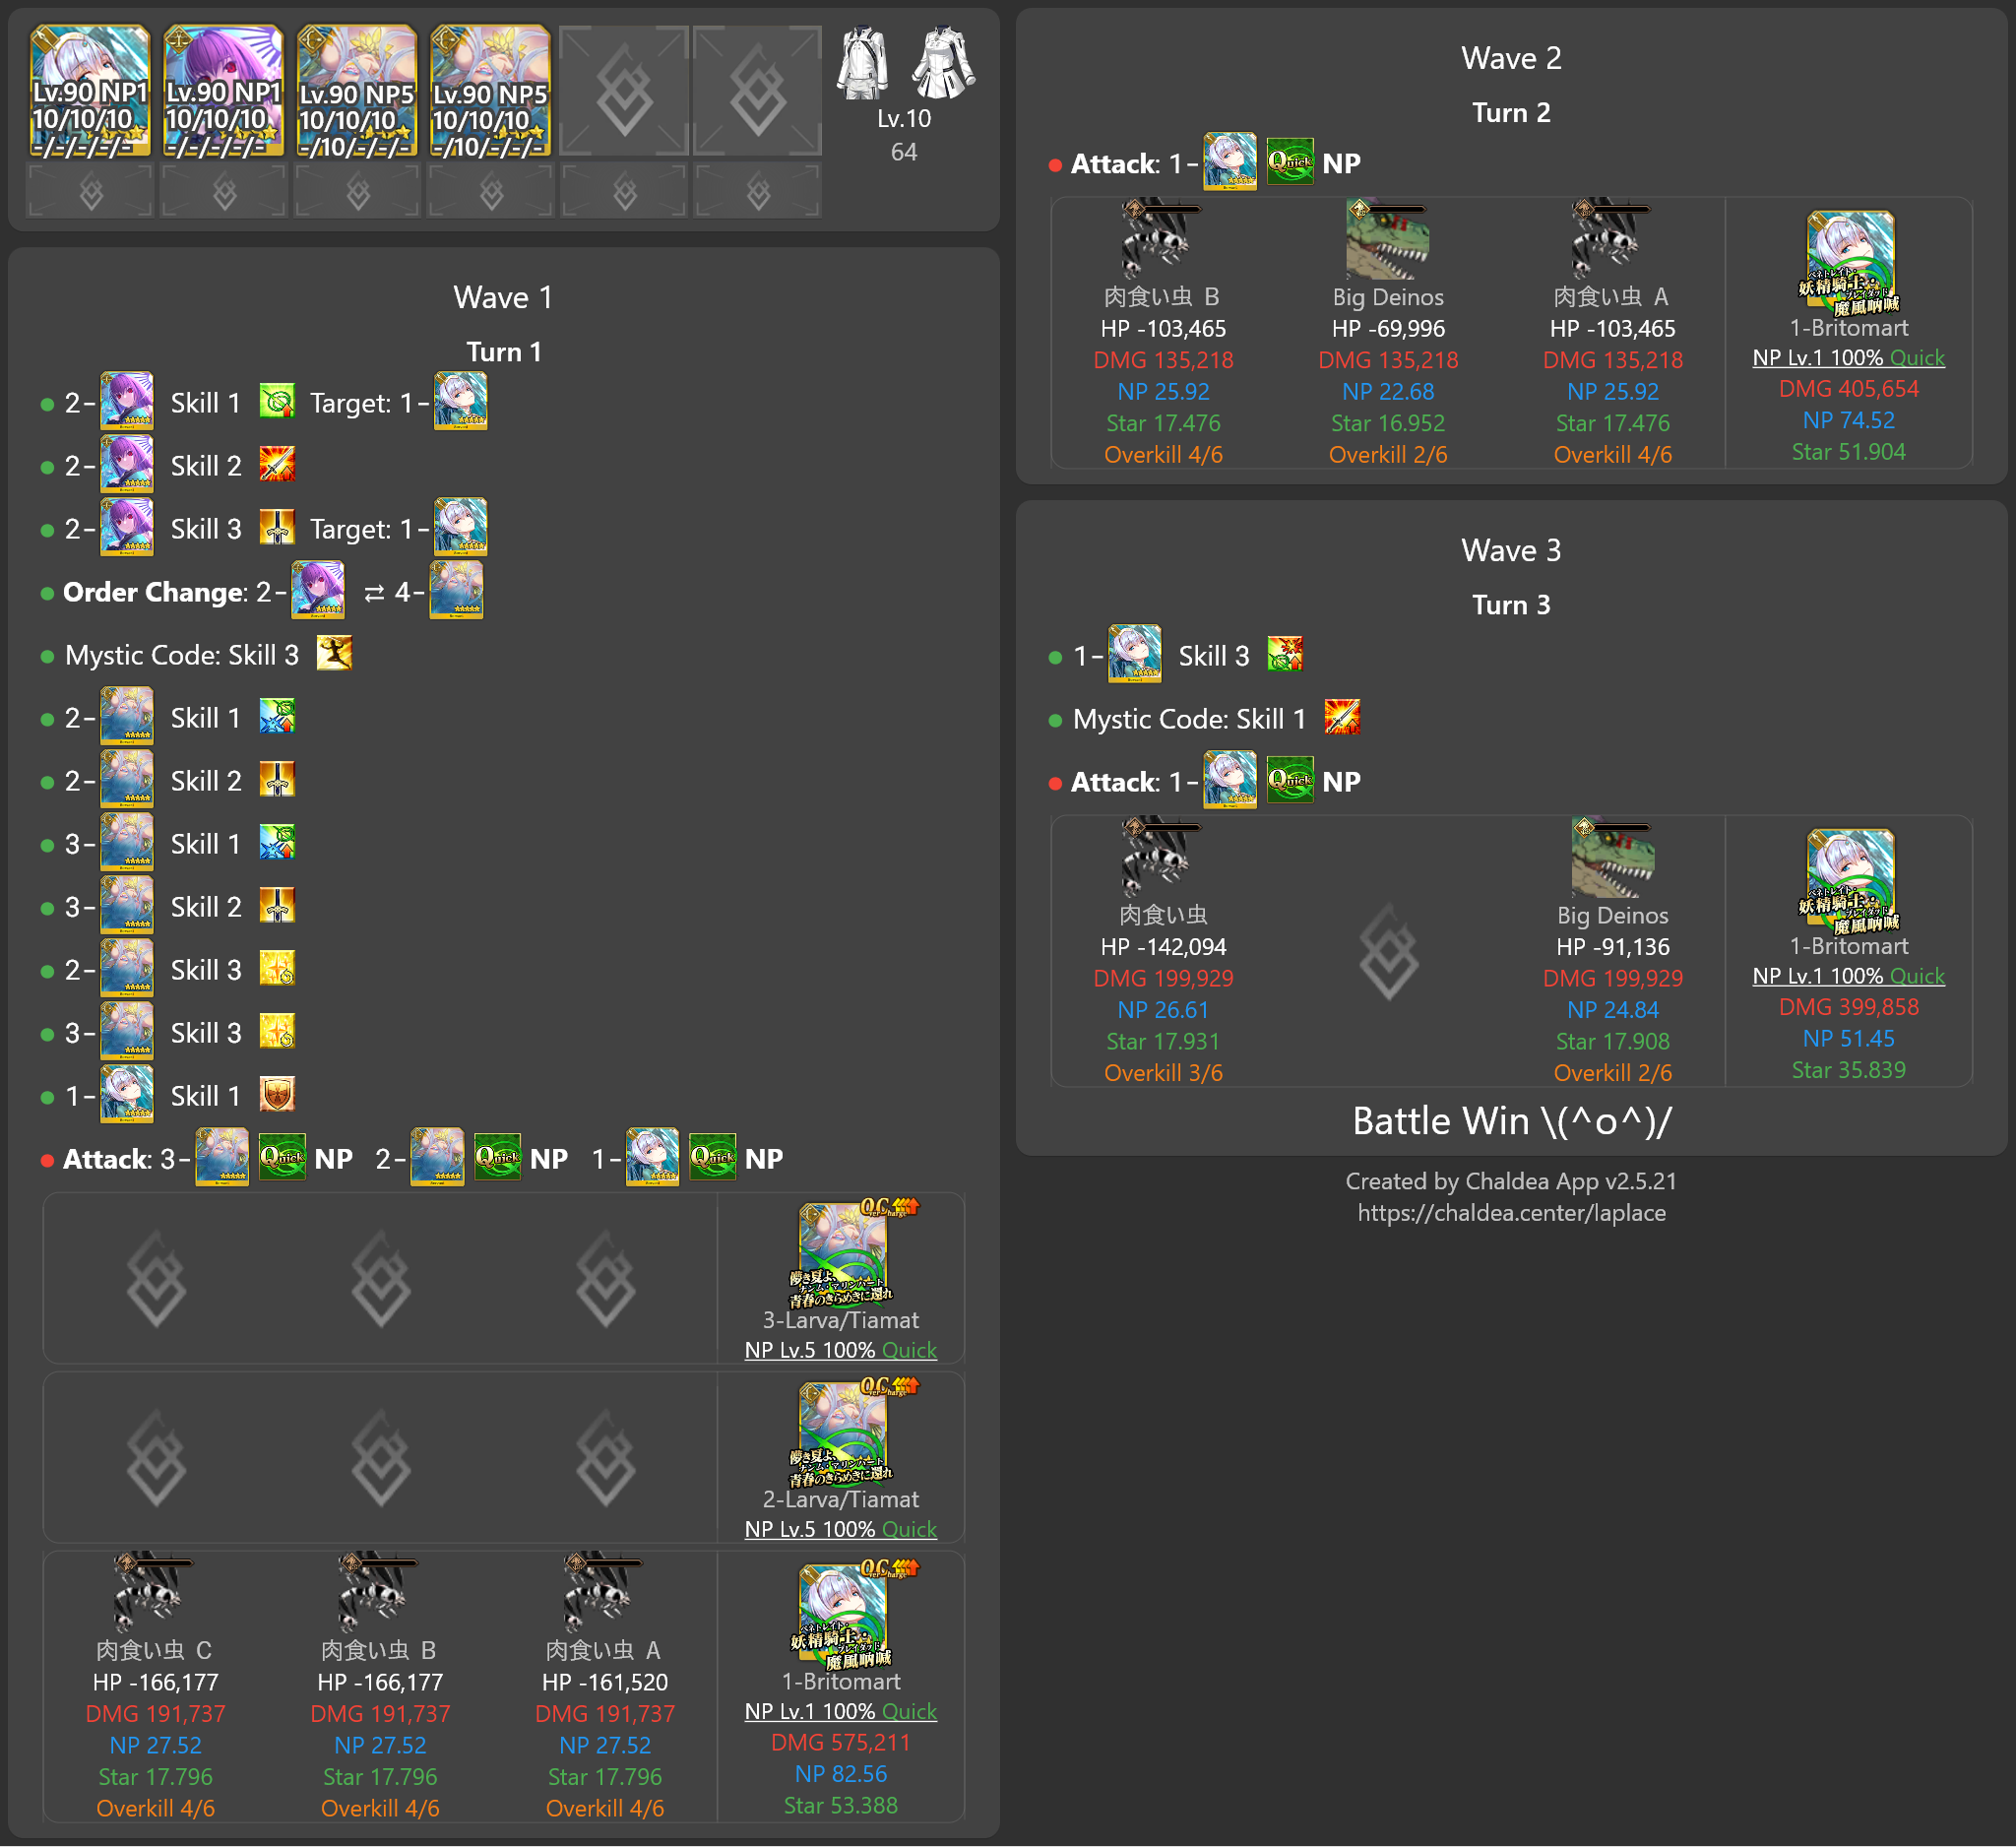Screen dimensions: 2016x1847
Task: Click Big Deinos enemy portrait in Wave 2
Action: (x=1387, y=240)
